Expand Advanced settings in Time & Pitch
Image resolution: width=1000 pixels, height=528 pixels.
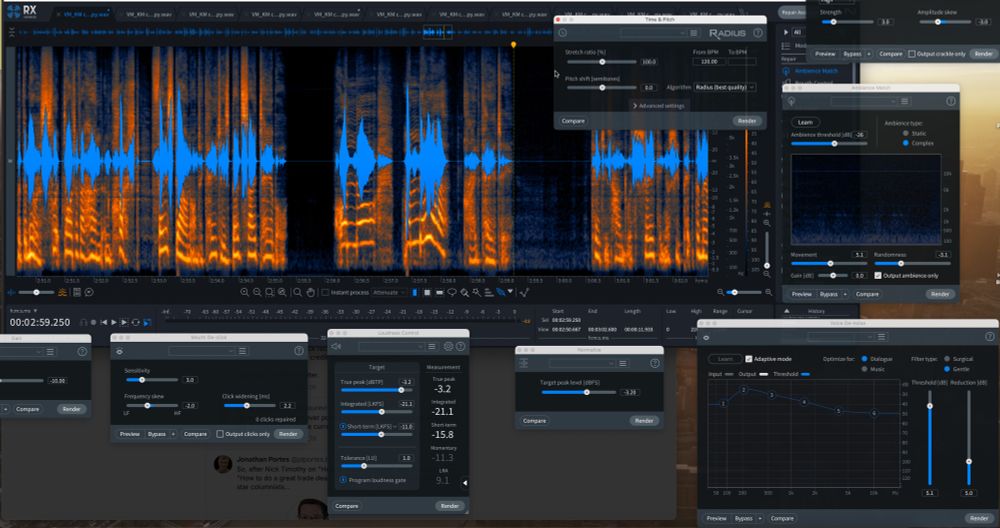[x=659, y=106]
